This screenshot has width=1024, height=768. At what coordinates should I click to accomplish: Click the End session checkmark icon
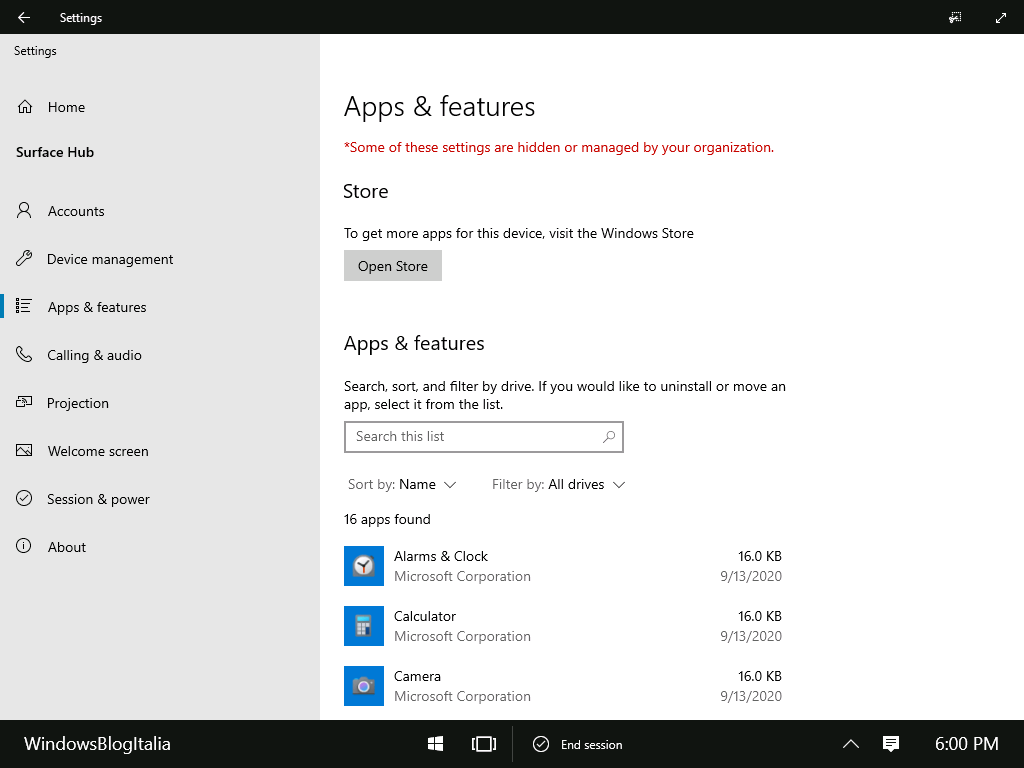[541, 744]
